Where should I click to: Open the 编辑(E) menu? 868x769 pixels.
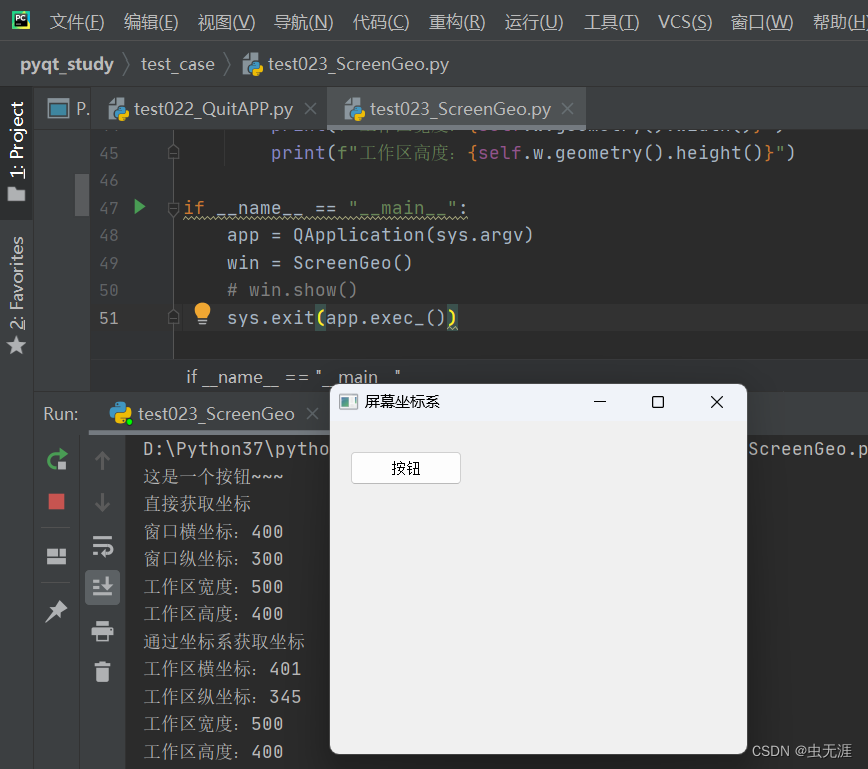pyautogui.click(x=151, y=22)
